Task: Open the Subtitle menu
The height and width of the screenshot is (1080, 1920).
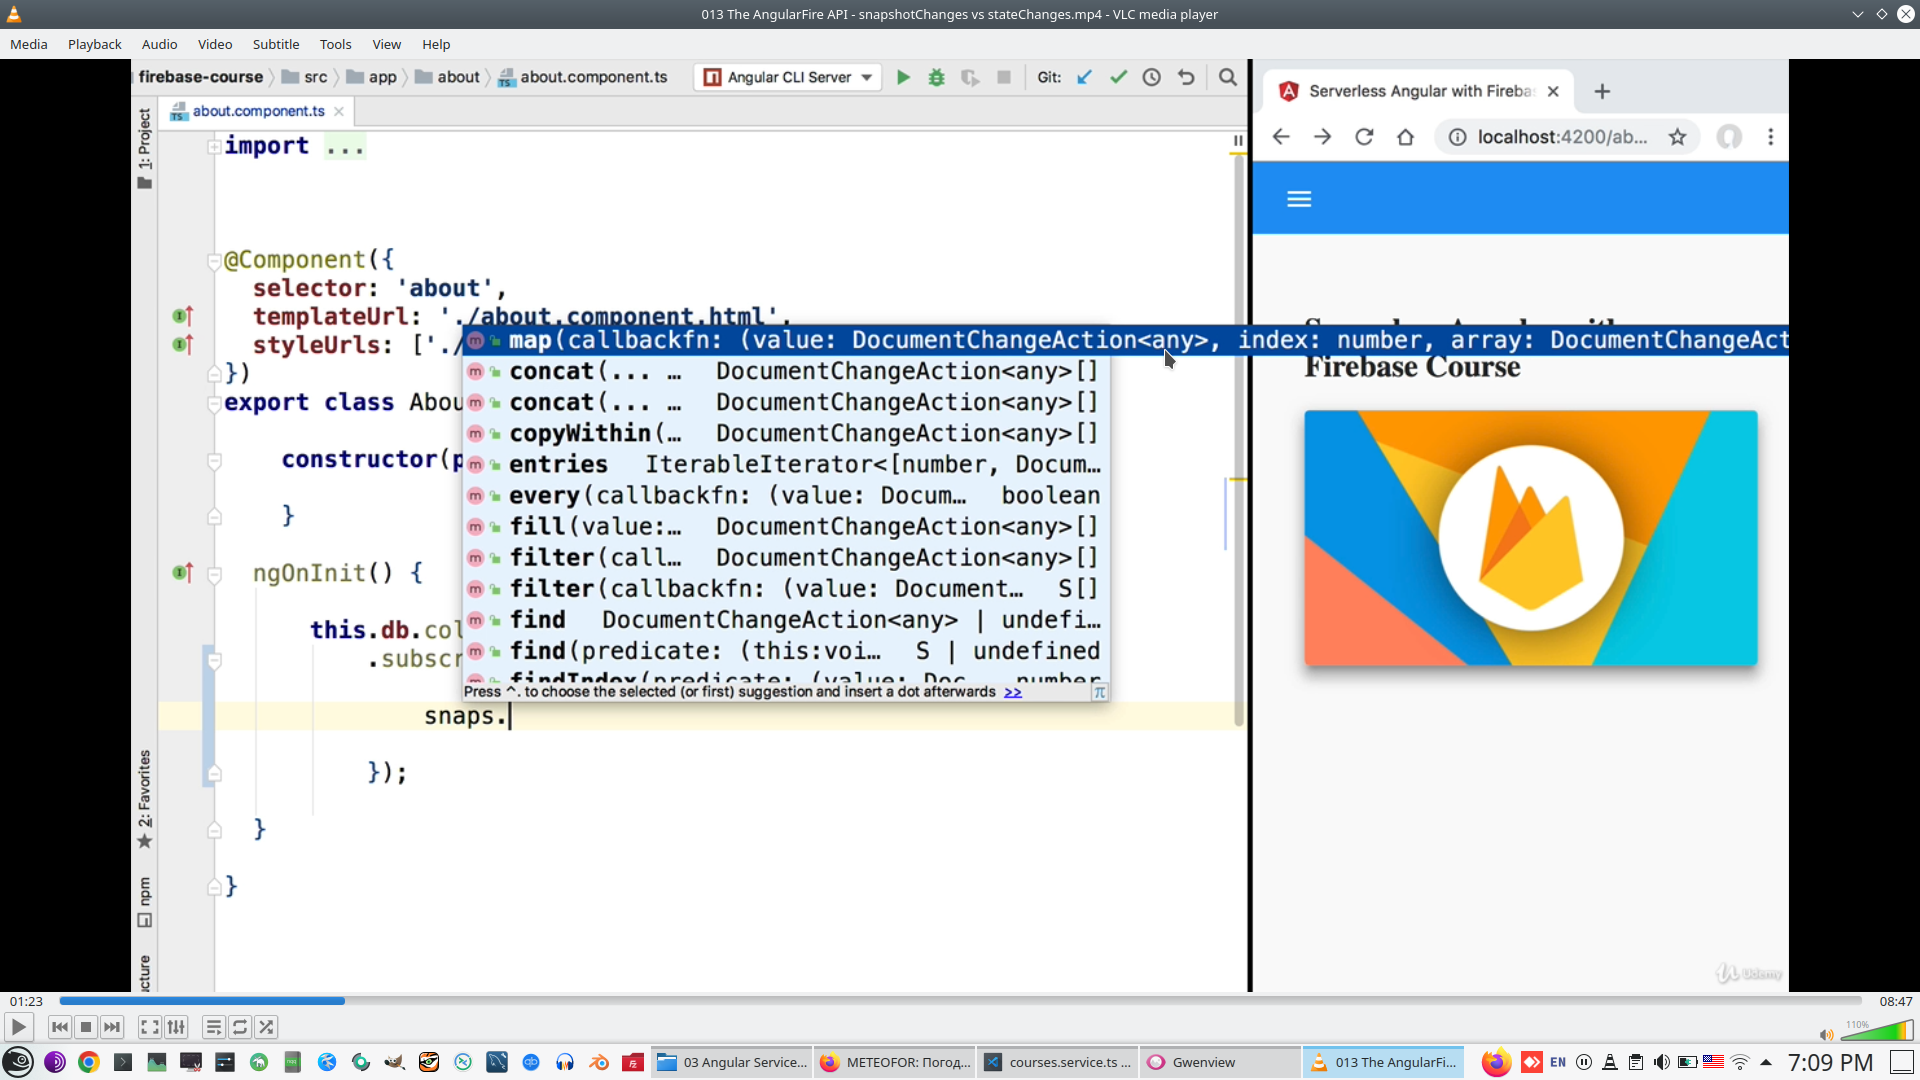Action: tap(275, 44)
